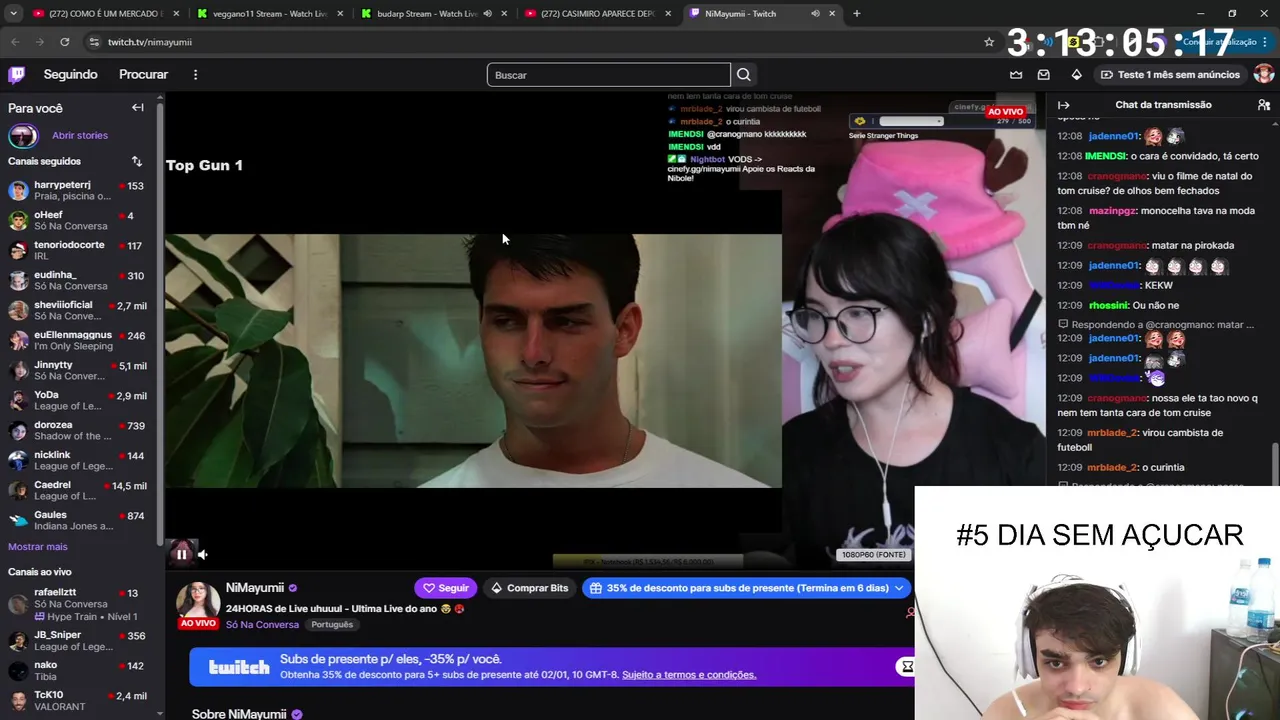This screenshot has width=1280, height=720.
Task: Click Teste 1 mês sem anúncios button
Action: coord(1170,74)
